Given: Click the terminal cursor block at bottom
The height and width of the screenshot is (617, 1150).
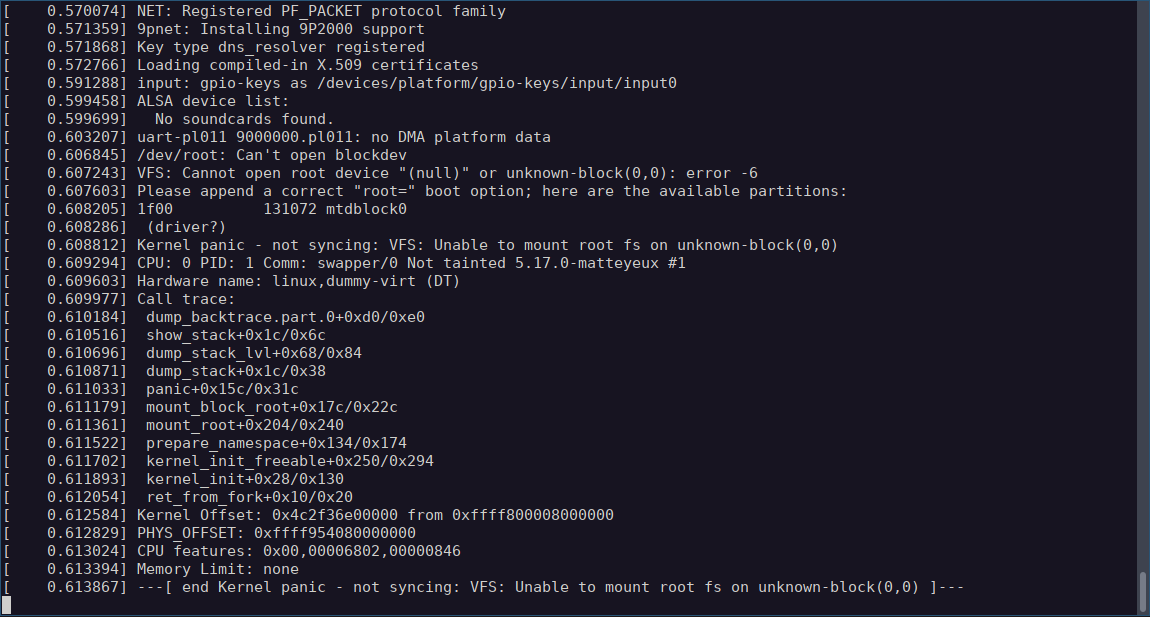Looking at the screenshot, I should (x=6, y=605).
